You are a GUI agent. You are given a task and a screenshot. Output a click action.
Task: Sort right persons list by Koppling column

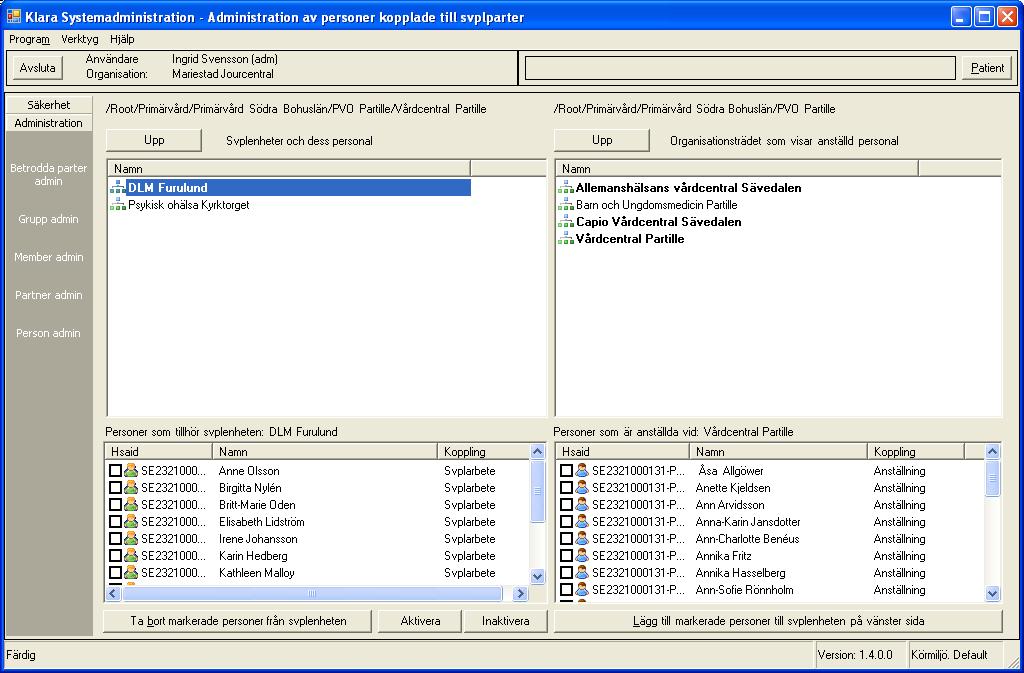click(916, 452)
